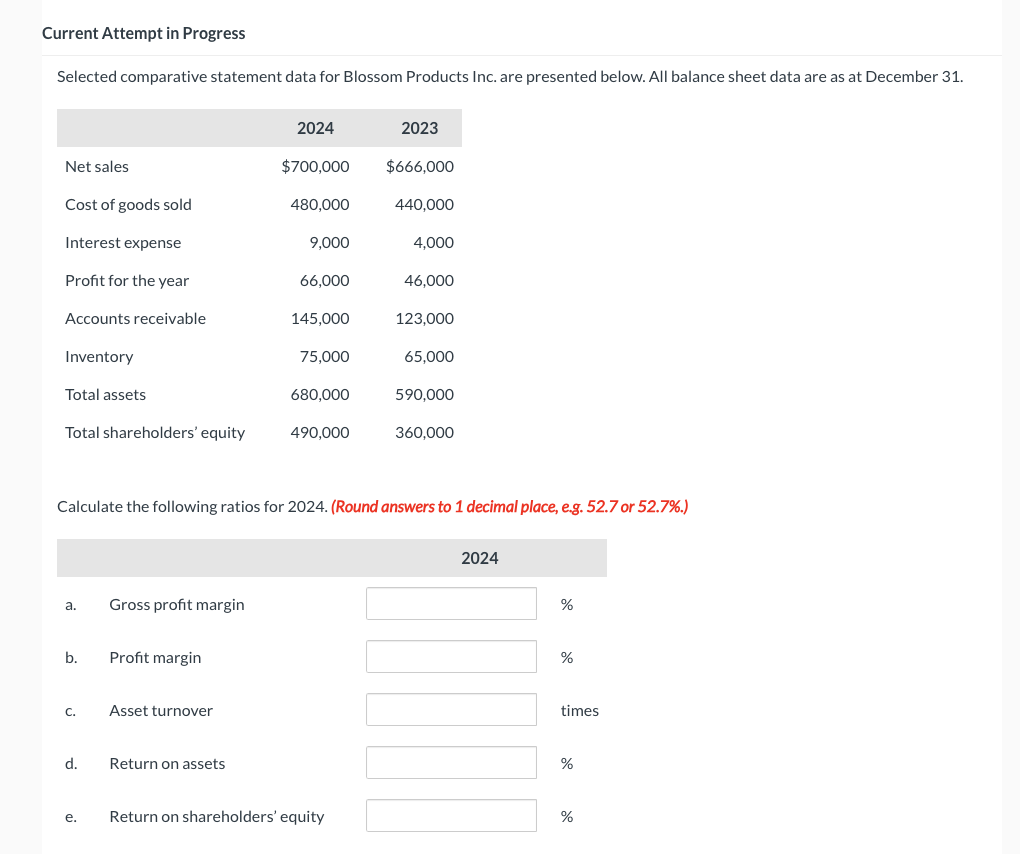This screenshot has height=854, width=1020.
Task: Click the Gross profit margin input field
Action: [x=451, y=602]
